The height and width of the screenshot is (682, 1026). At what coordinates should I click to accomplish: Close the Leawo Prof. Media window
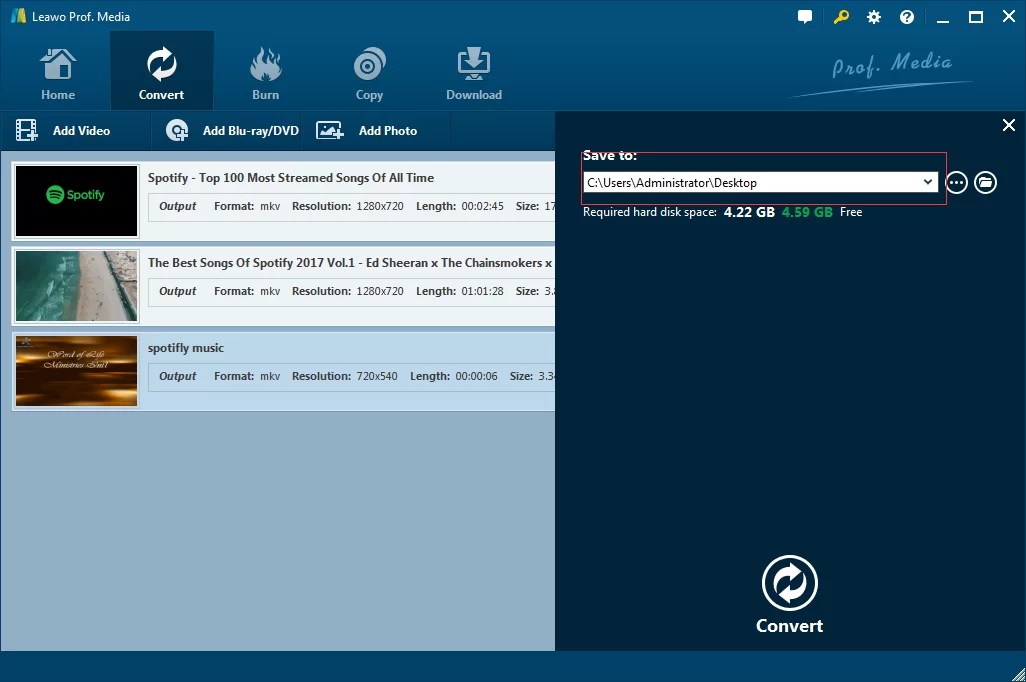1009,17
